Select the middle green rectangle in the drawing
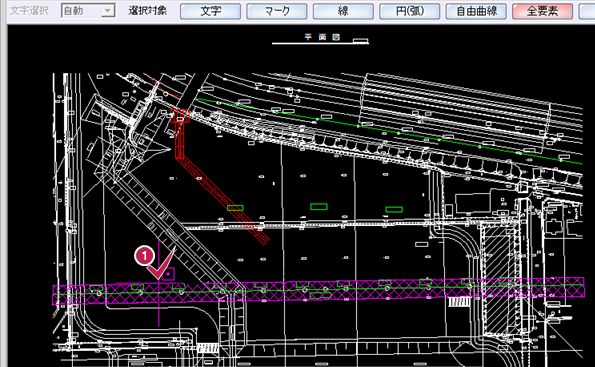 (319, 206)
